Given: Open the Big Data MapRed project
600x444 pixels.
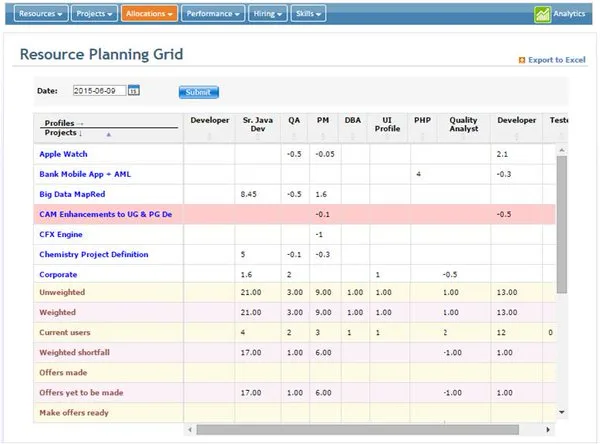Looking at the screenshot, I should [x=72, y=194].
